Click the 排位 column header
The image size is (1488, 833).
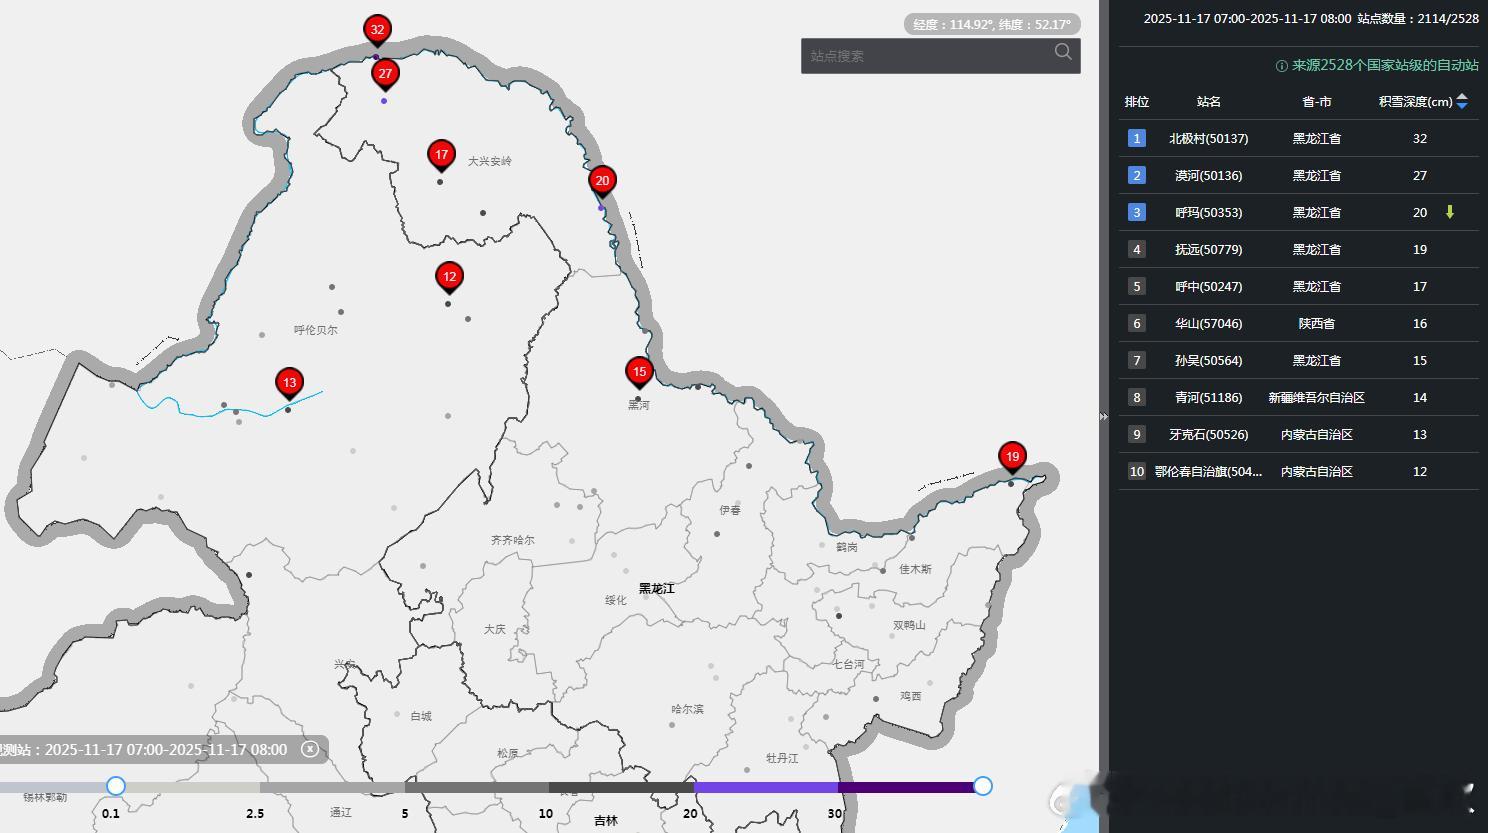1137,102
